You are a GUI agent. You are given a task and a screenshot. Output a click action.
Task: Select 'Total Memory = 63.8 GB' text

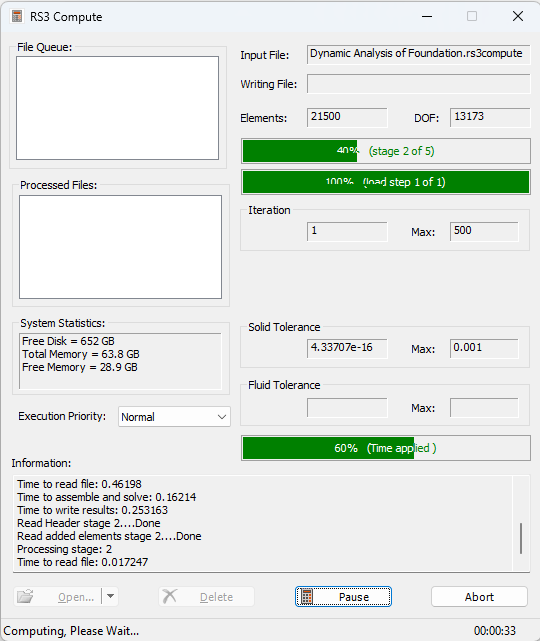click(81, 354)
